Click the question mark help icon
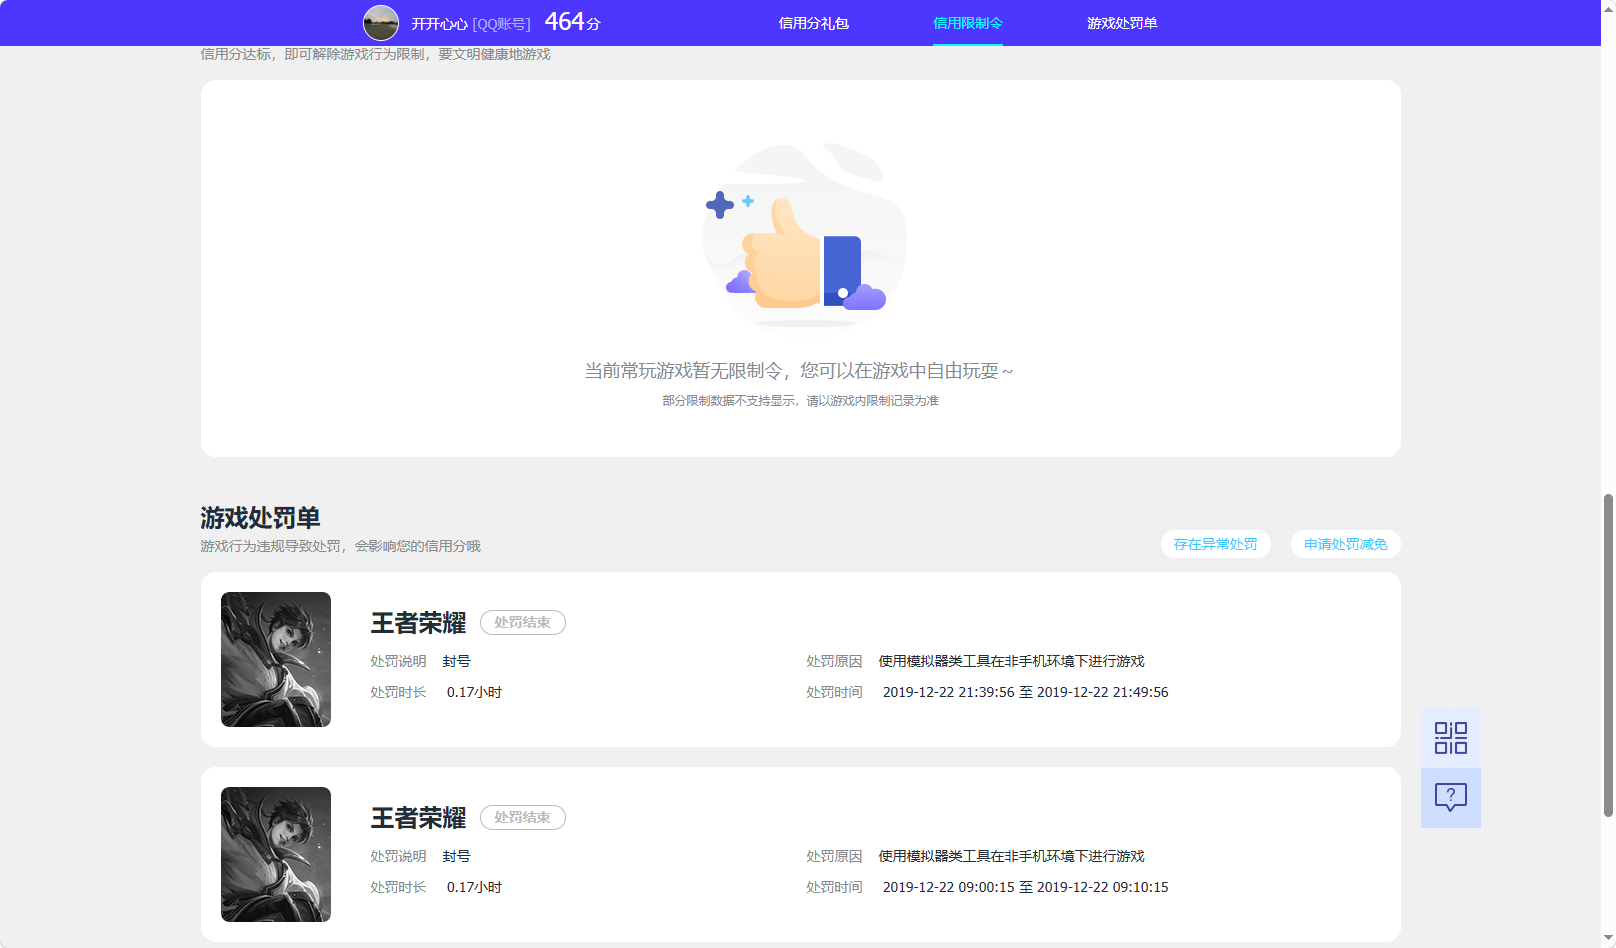This screenshot has width=1616, height=948. [1450, 797]
